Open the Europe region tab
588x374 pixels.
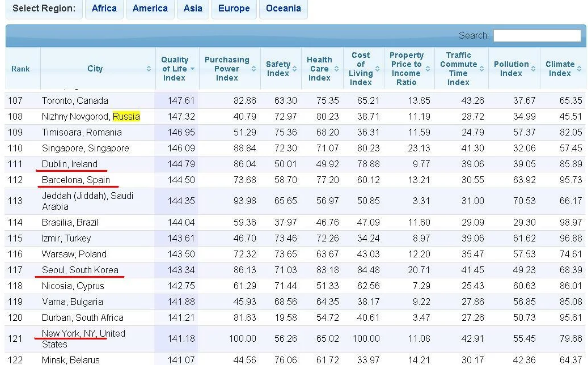pyautogui.click(x=234, y=8)
